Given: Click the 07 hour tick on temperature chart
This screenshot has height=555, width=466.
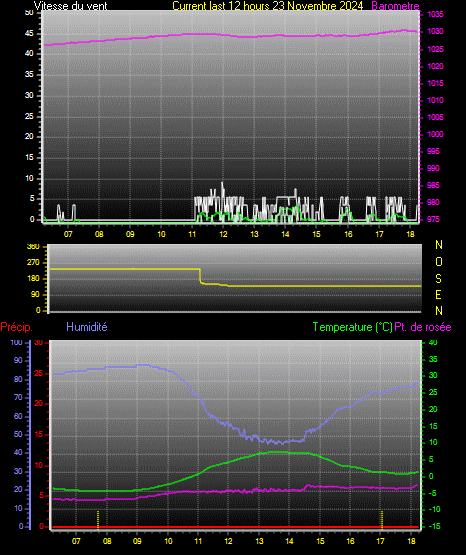Looking at the screenshot, I should [x=76, y=541].
